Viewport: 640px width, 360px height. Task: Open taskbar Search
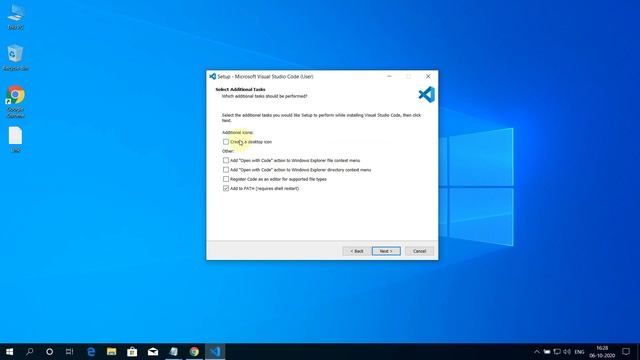29,351
